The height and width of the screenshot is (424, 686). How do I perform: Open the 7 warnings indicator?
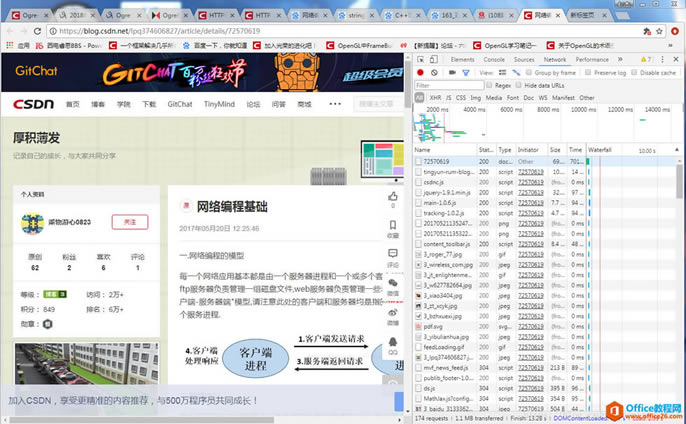(646, 60)
